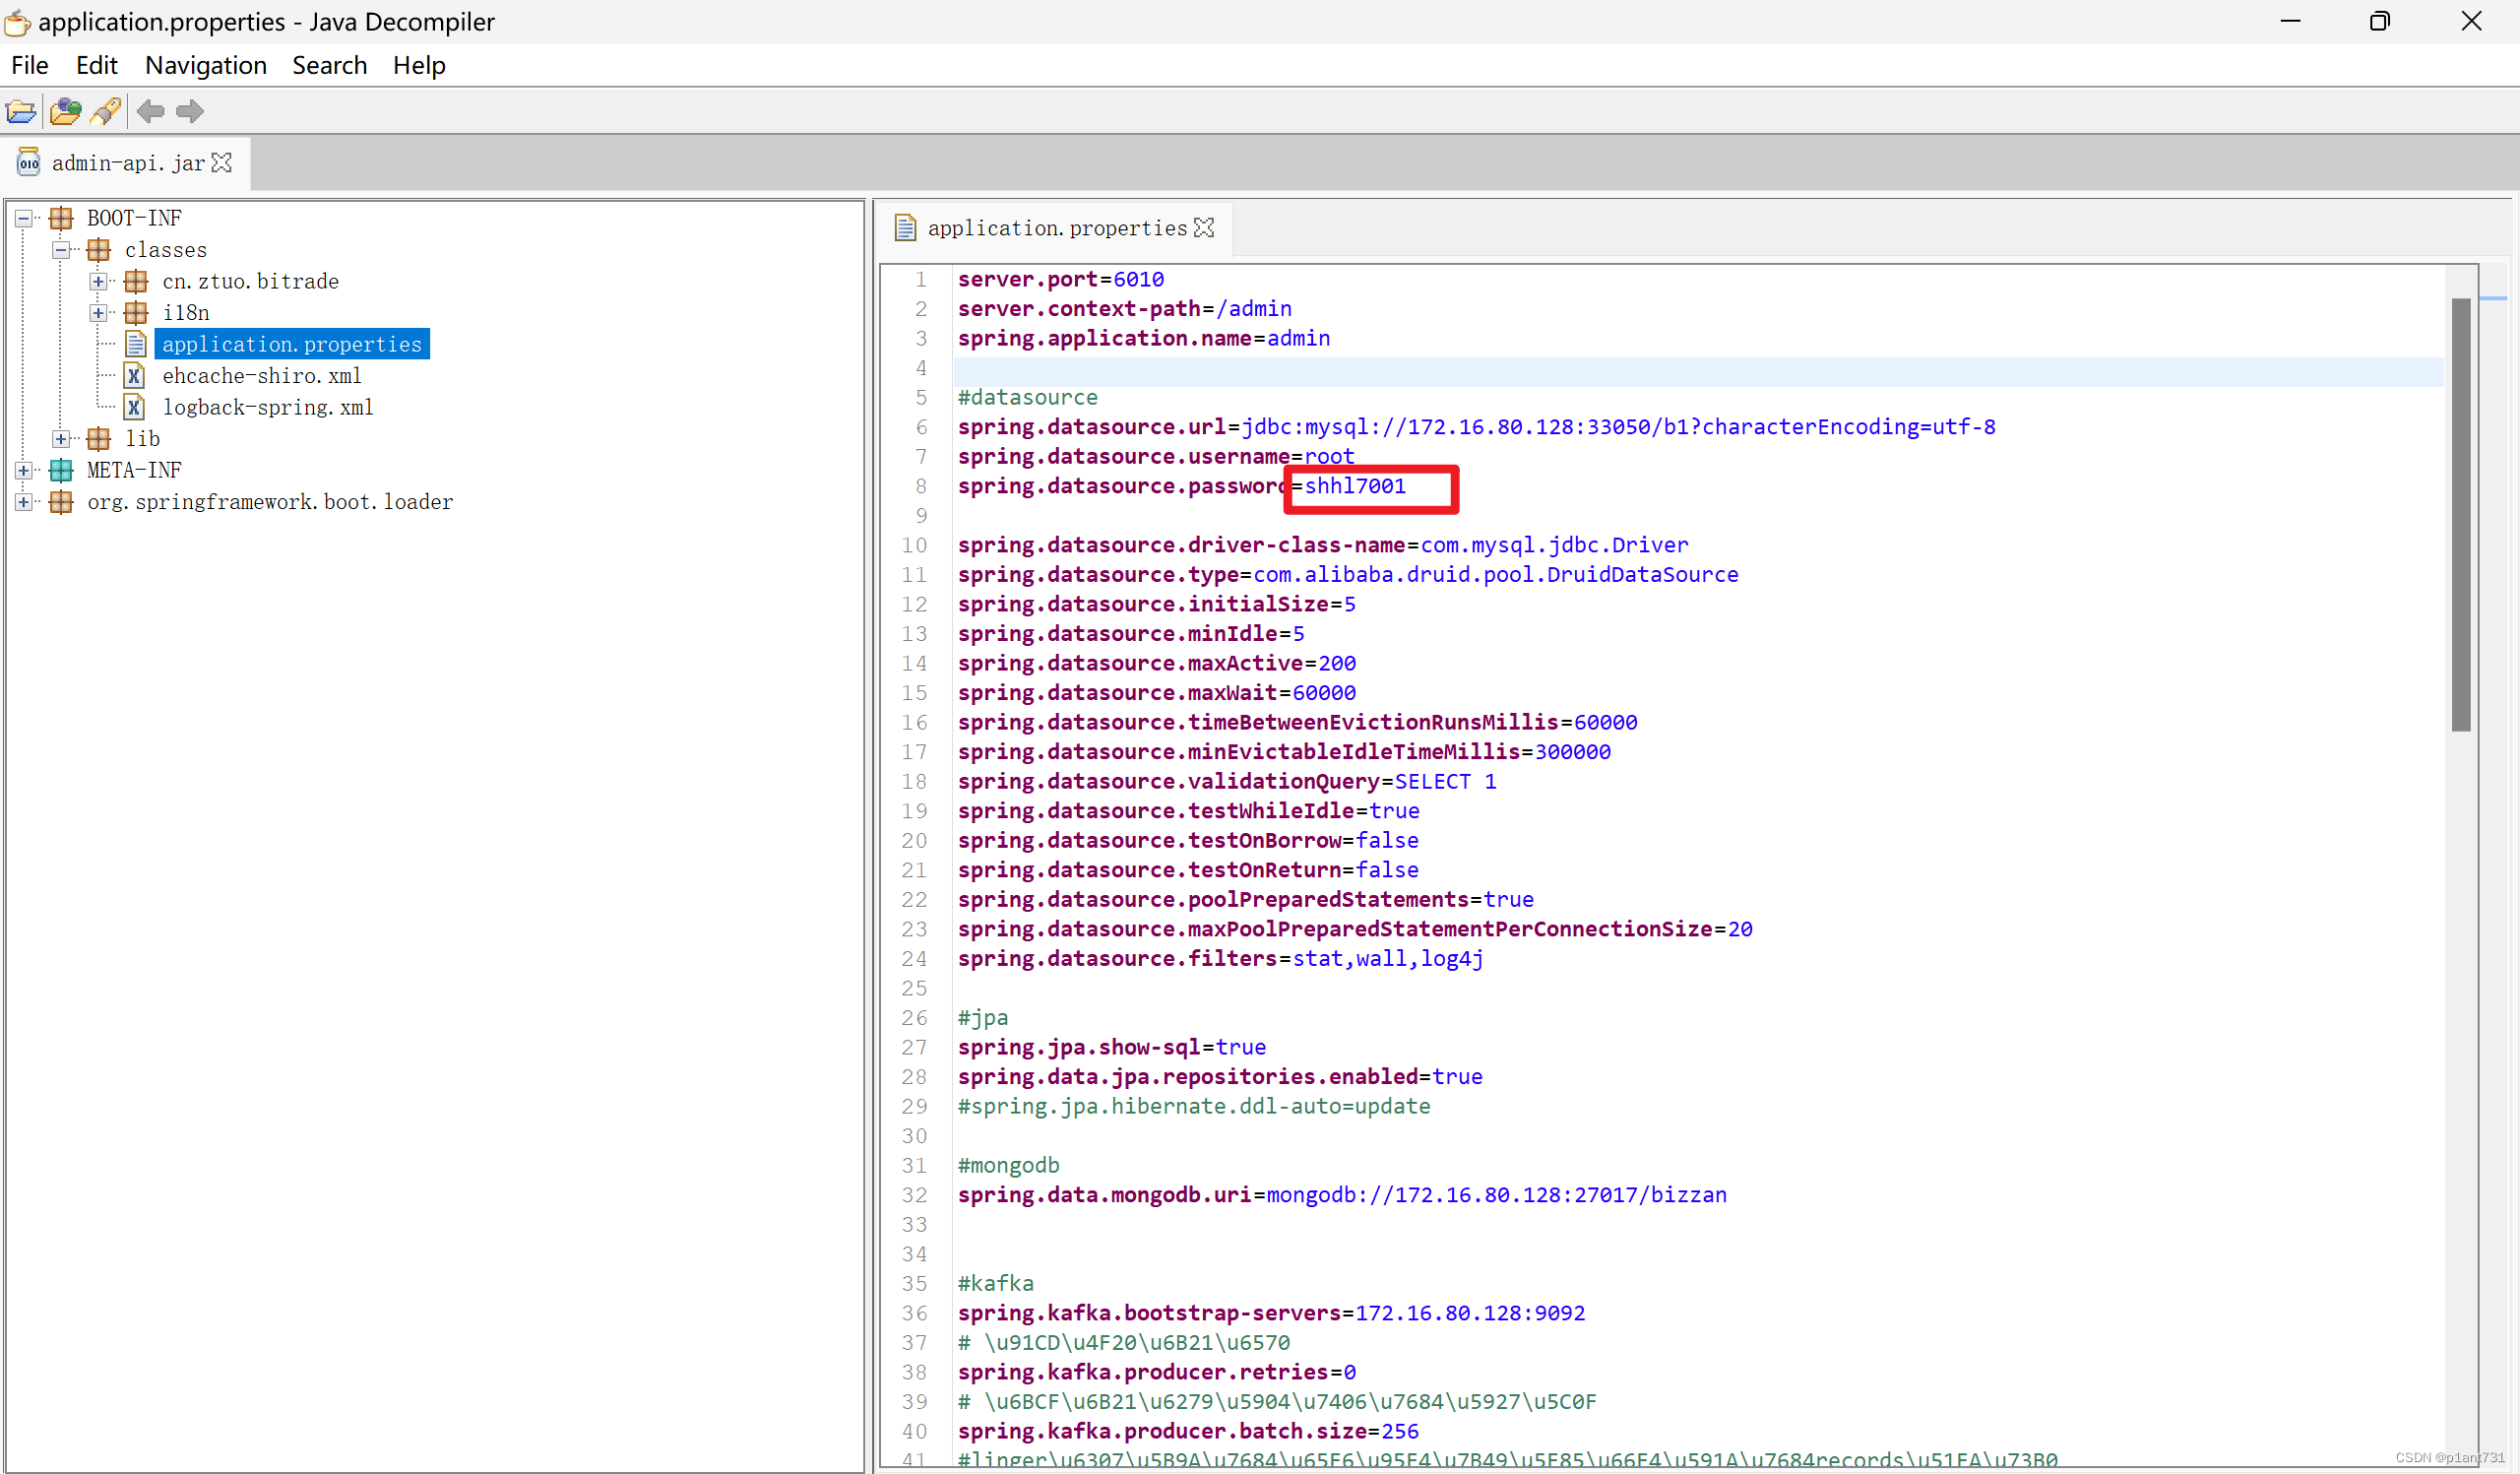2520x1474 pixels.
Task: Close the admin-api.jar tab
Action: click(x=222, y=163)
